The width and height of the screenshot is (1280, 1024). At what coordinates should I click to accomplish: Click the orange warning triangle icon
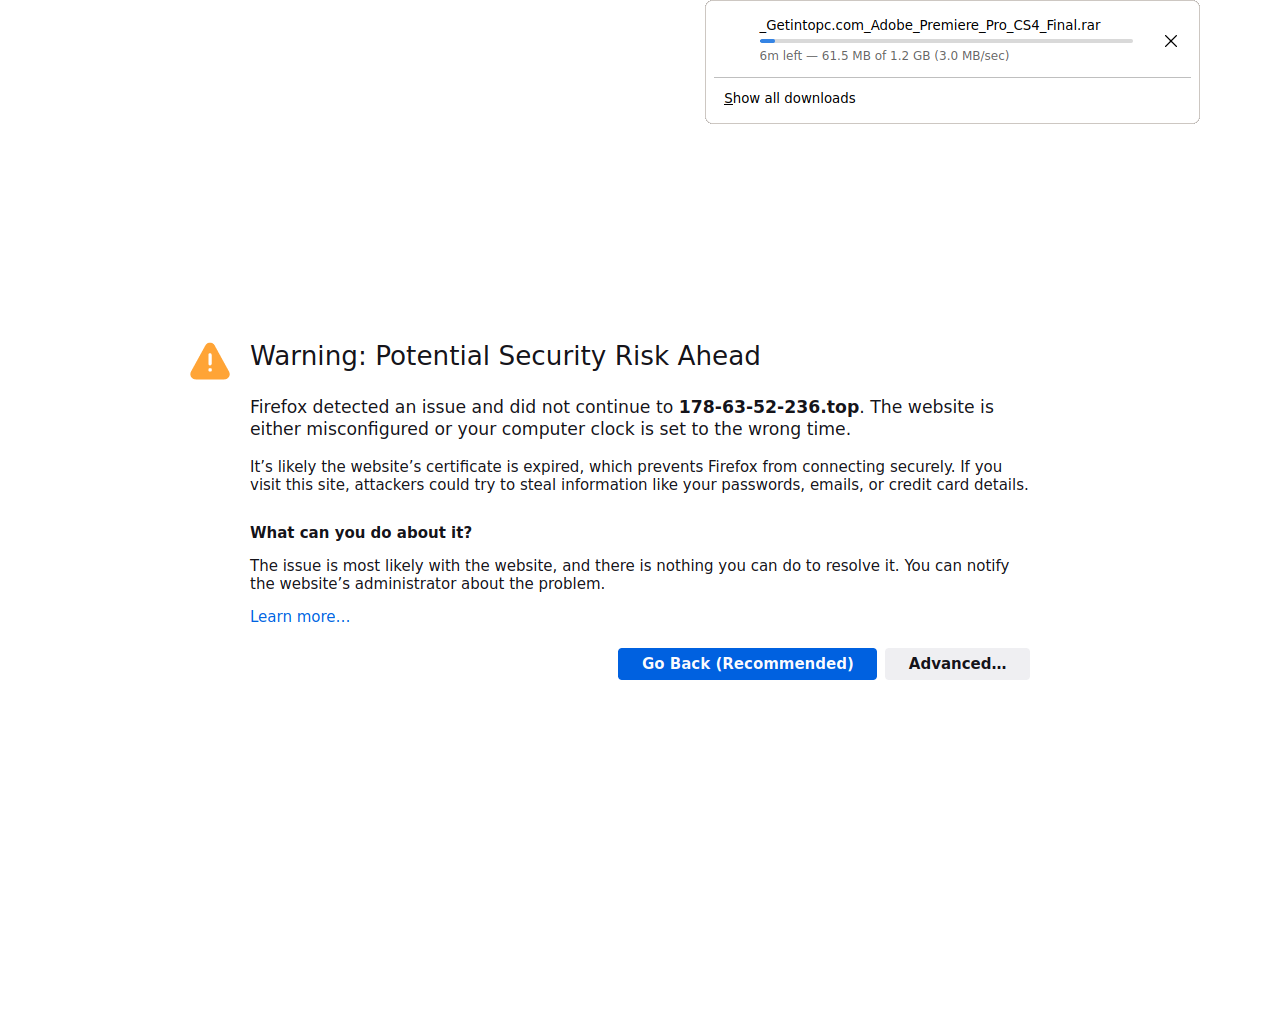tap(210, 361)
